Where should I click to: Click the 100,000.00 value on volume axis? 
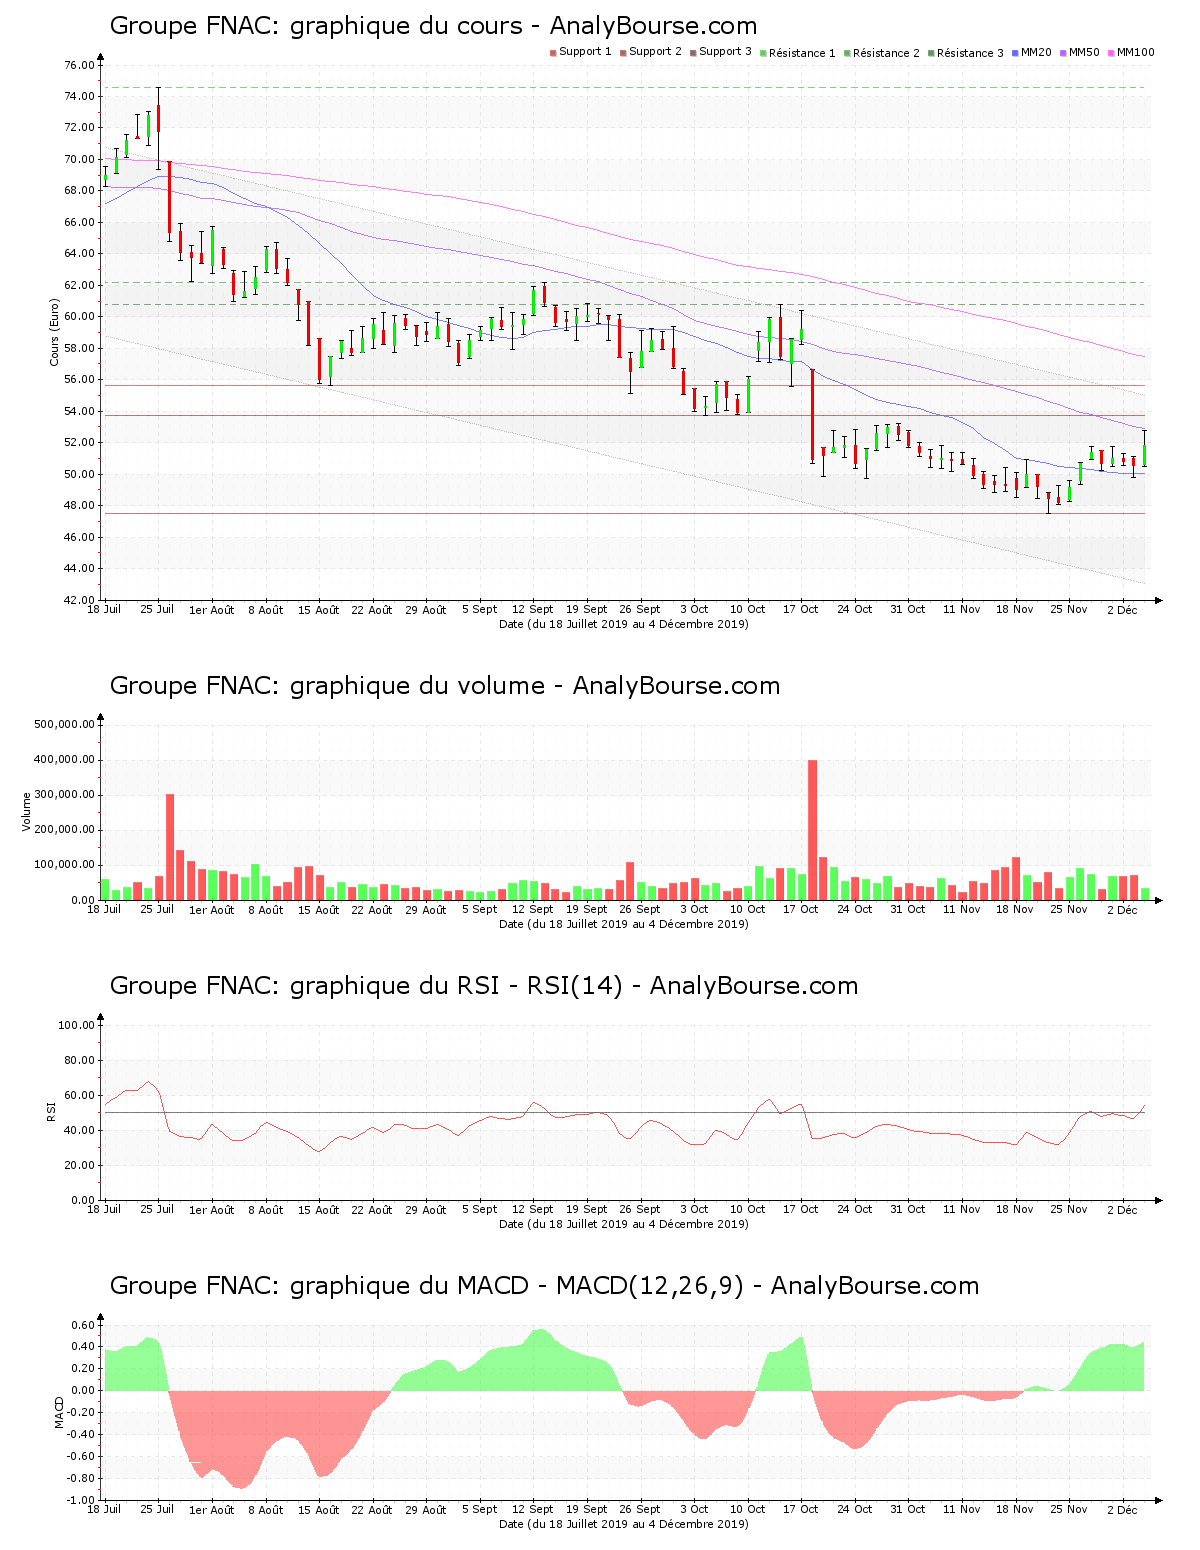(x=65, y=865)
